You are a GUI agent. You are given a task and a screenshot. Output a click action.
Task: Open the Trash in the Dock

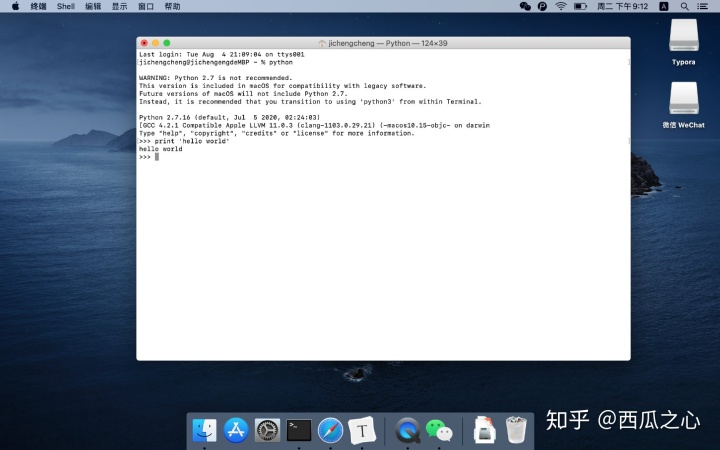[516, 430]
